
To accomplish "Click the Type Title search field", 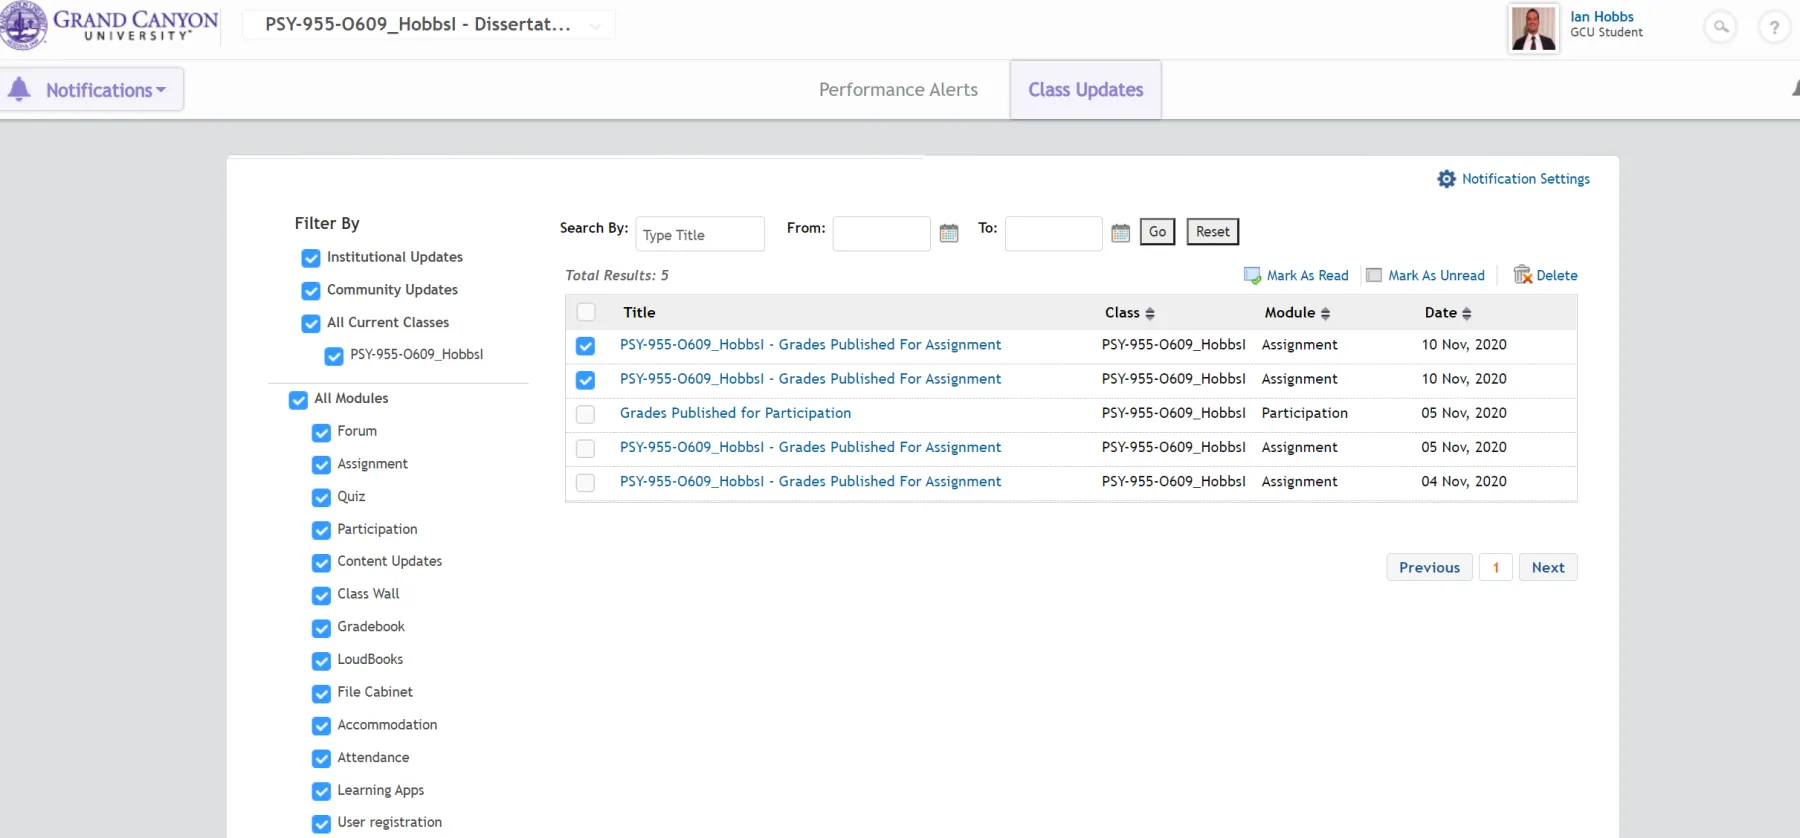I will [x=699, y=235].
